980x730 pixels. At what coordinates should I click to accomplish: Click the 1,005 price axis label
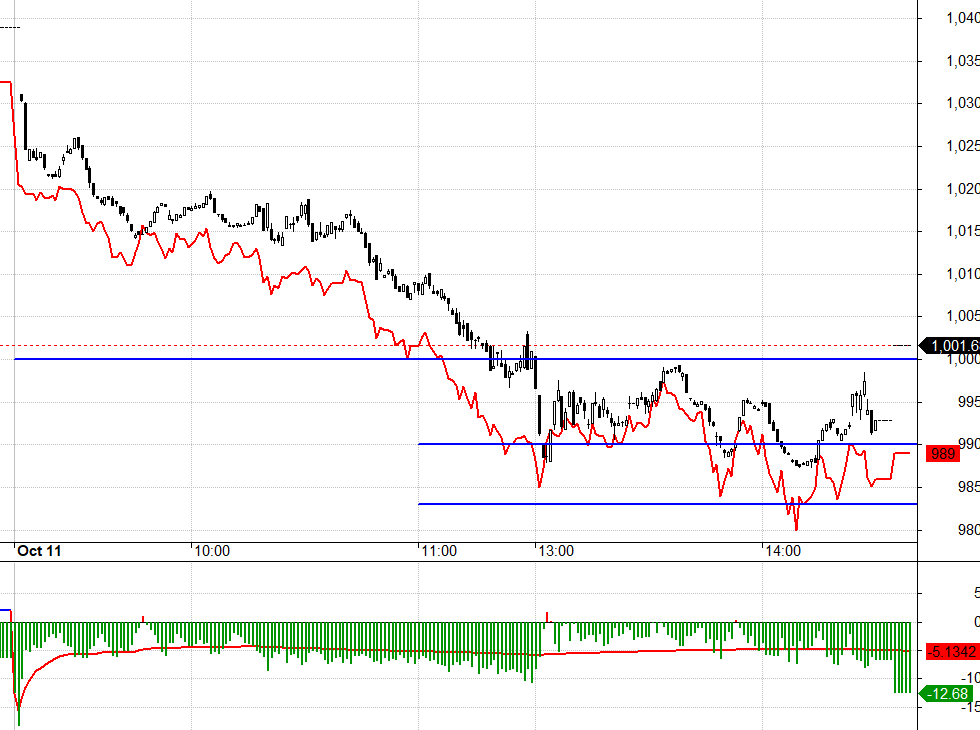[962, 316]
